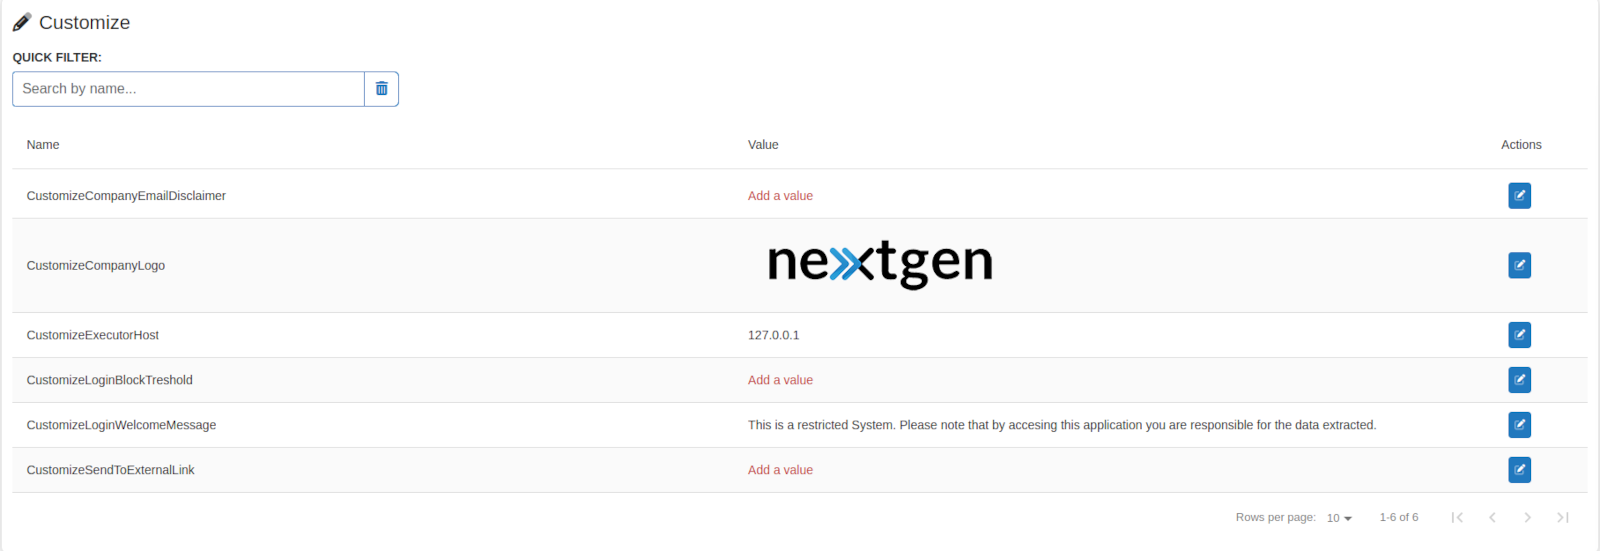Screen dimensions: 1600x551
Task: Go to the next page
Action: point(1527,517)
